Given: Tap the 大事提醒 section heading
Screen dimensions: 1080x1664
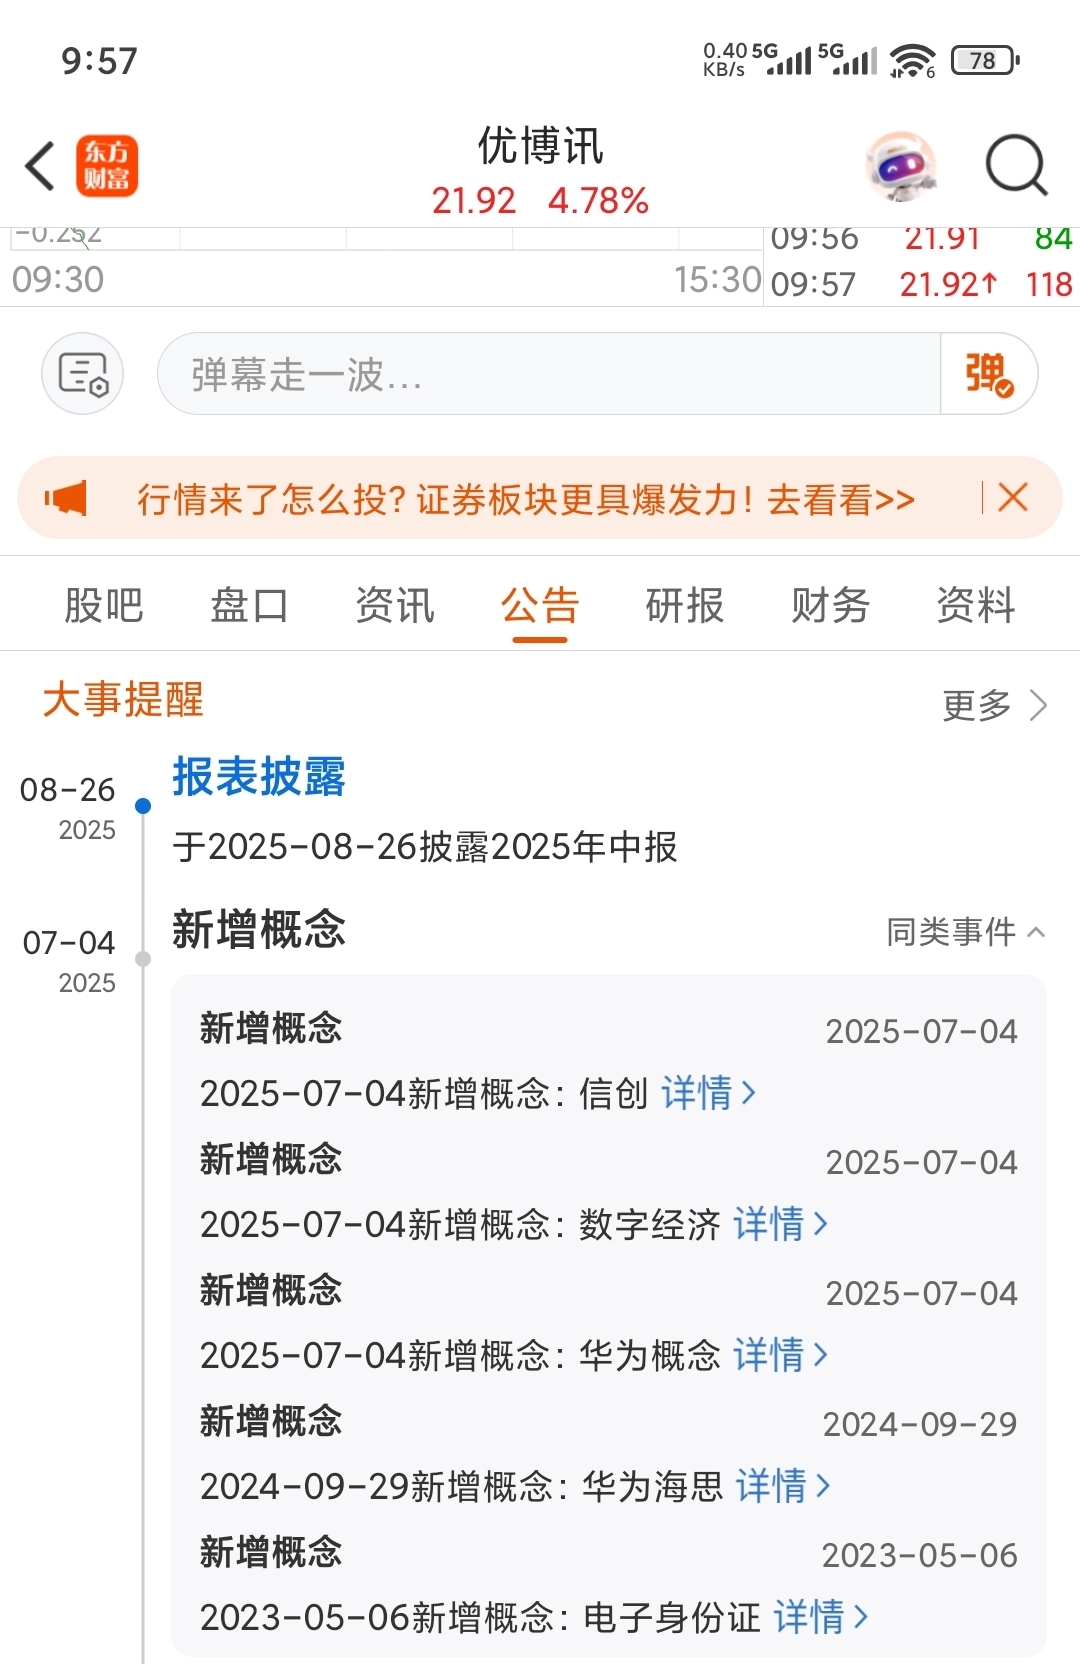Looking at the screenshot, I should 123,699.
